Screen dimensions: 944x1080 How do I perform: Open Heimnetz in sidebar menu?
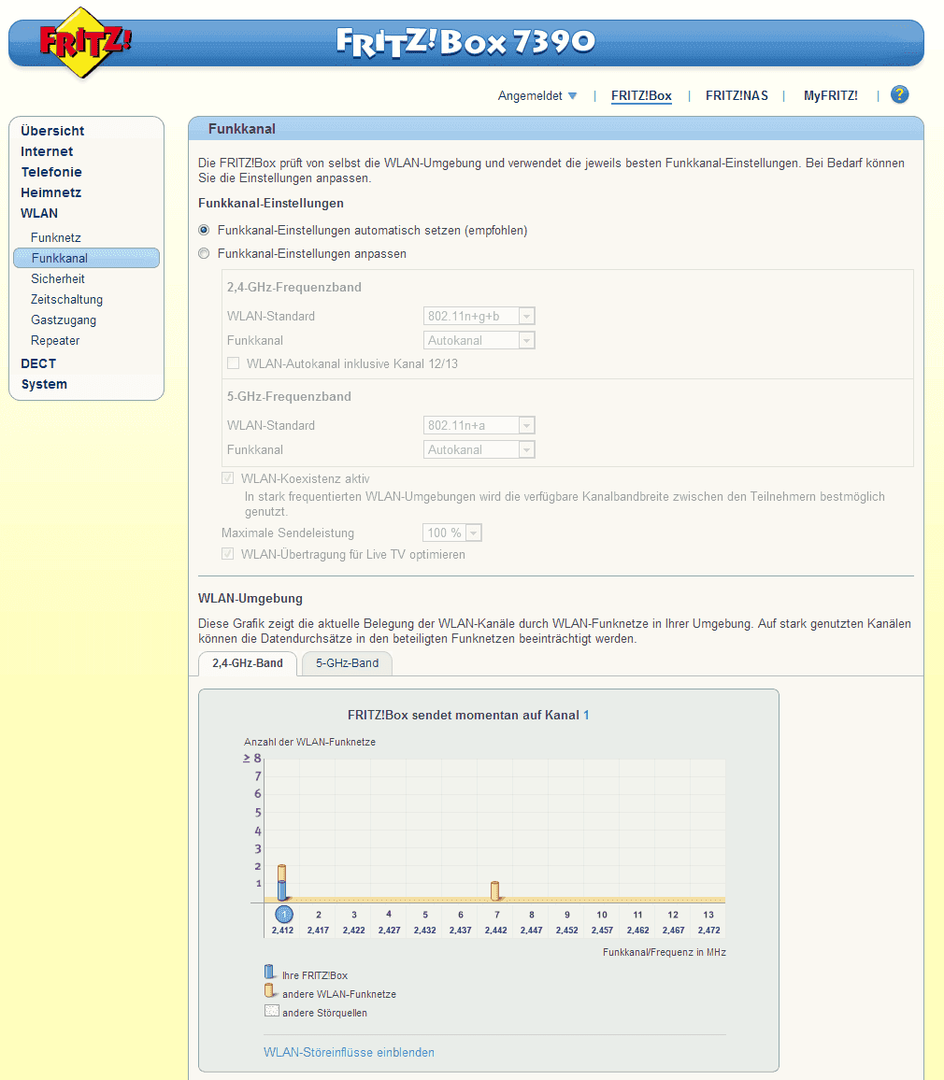click(x=51, y=193)
